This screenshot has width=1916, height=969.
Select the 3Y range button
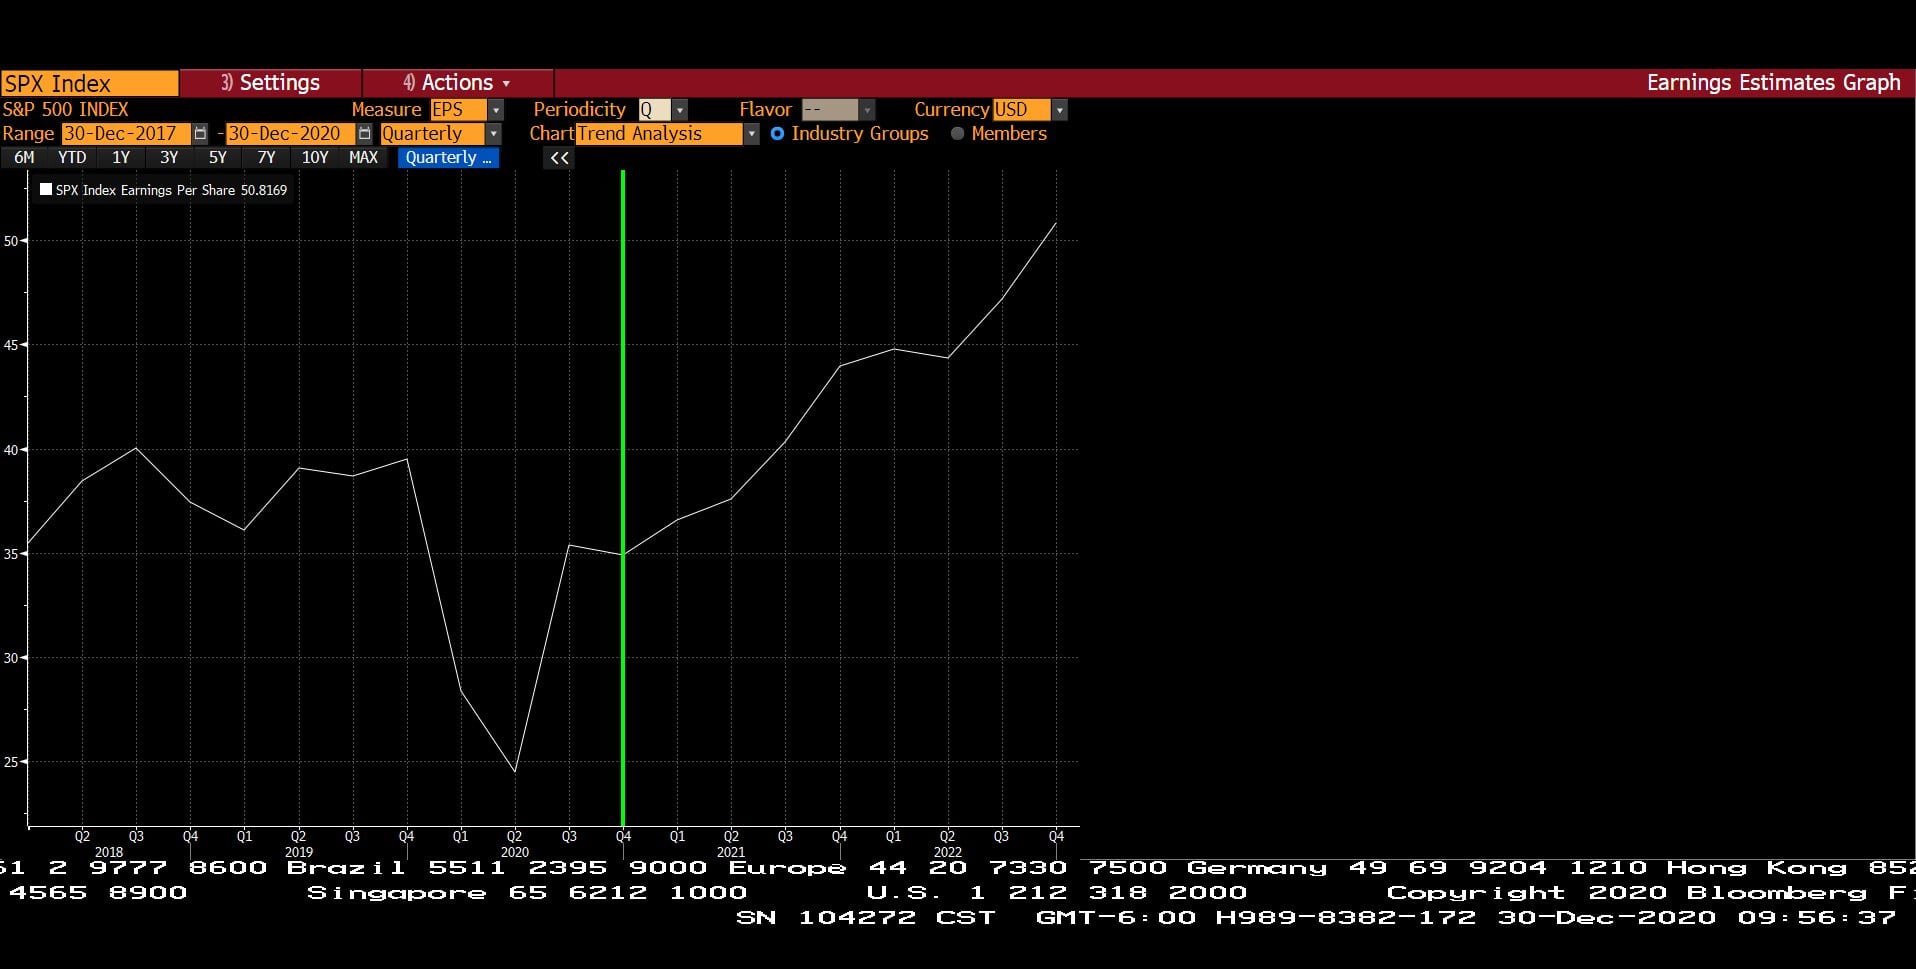[169, 158]
